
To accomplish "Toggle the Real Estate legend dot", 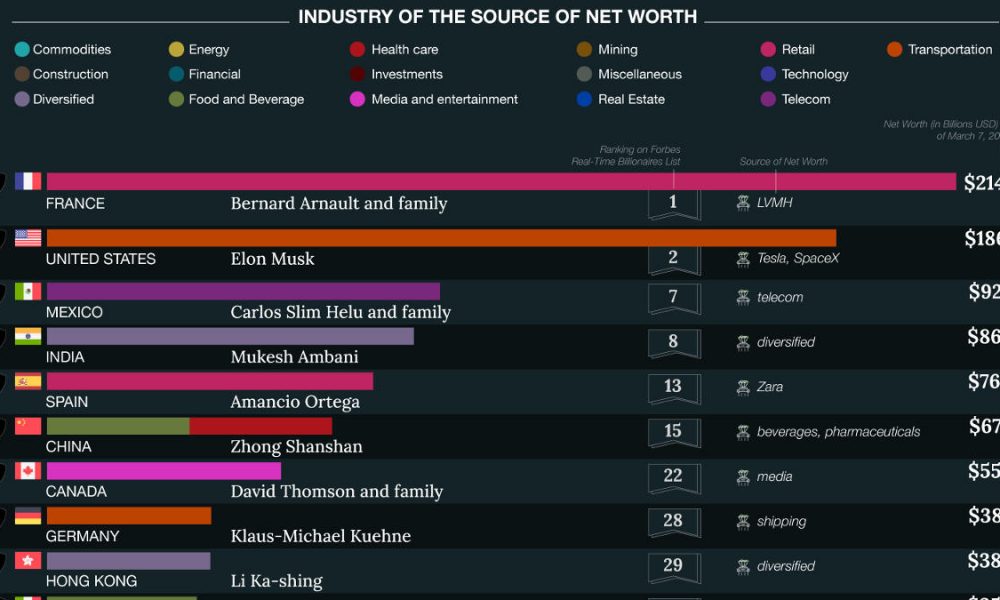I will pos(583,99).
